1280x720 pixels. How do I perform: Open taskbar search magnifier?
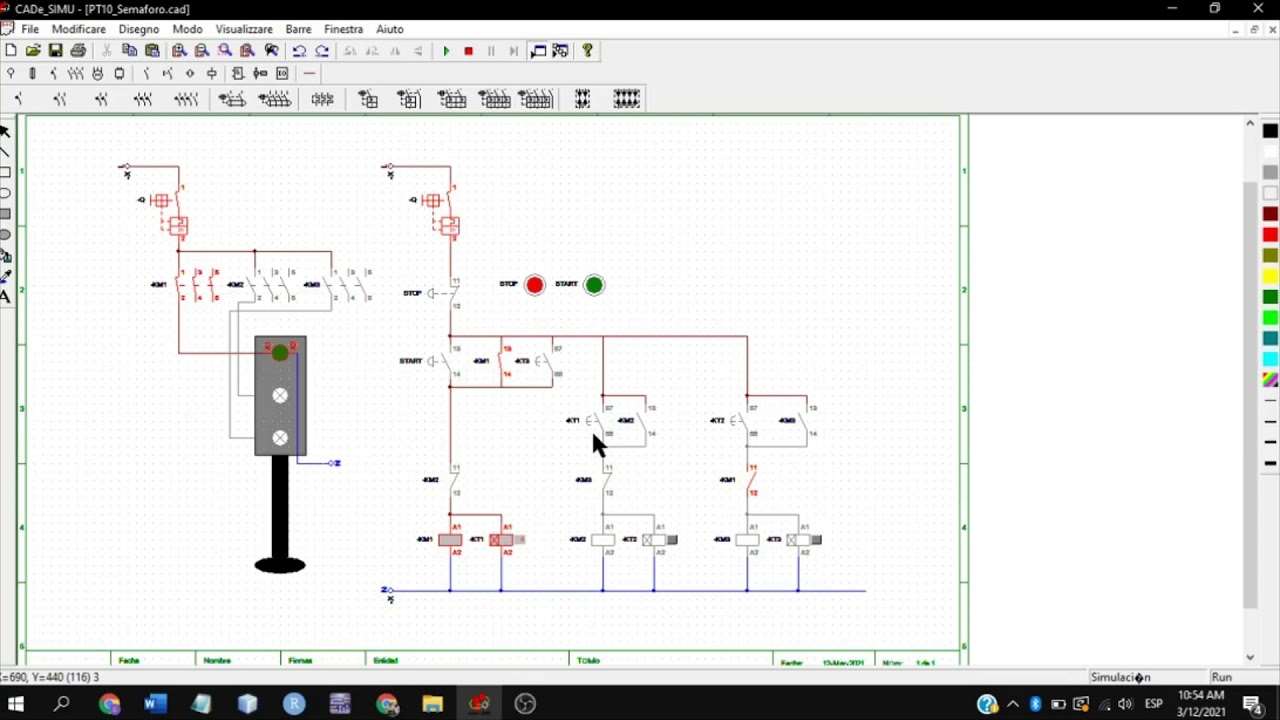click(x=62, y=704)
